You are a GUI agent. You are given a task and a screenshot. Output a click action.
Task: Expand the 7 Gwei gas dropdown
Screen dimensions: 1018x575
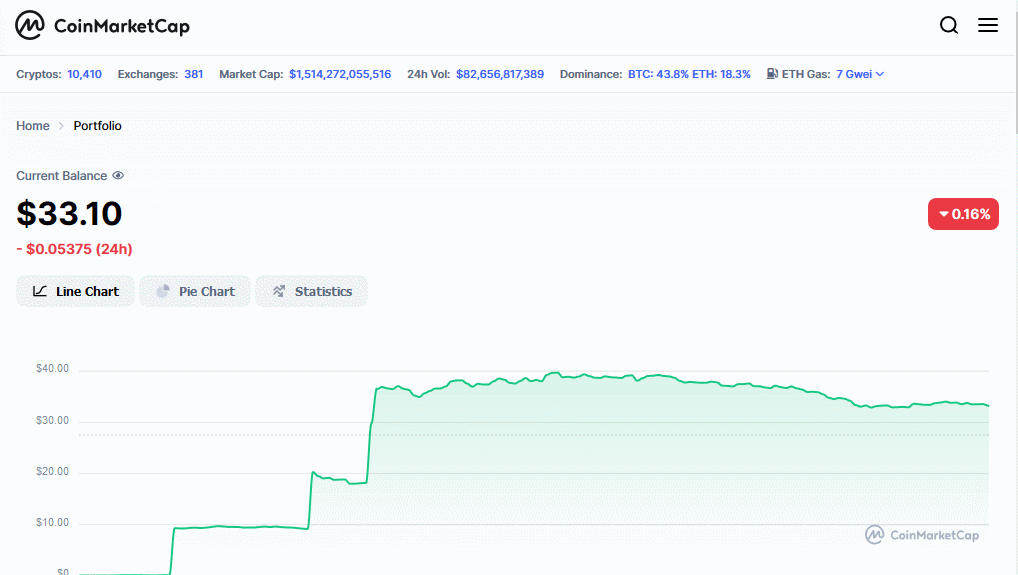point(860,74)
